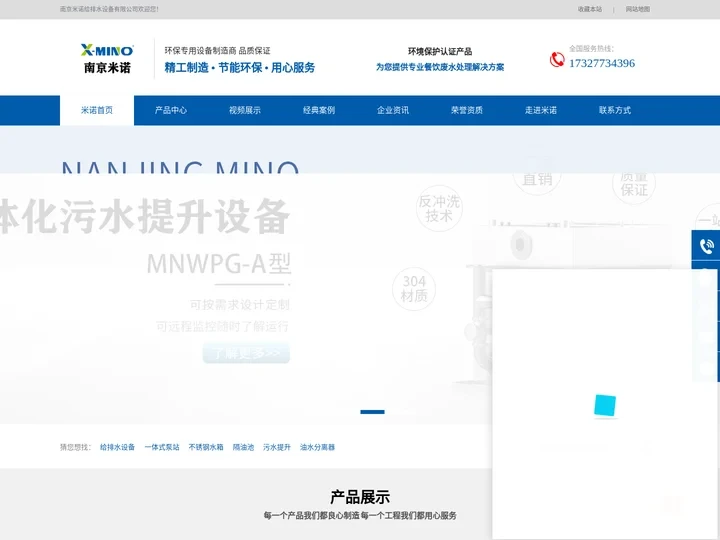
Task: Select 经典案例 in the nav bar
Action: tap(319, 110)
